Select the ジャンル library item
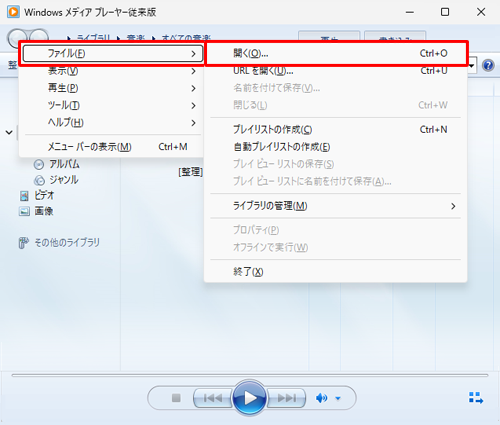The image size is (500, 425). click(x=64, y=180)
